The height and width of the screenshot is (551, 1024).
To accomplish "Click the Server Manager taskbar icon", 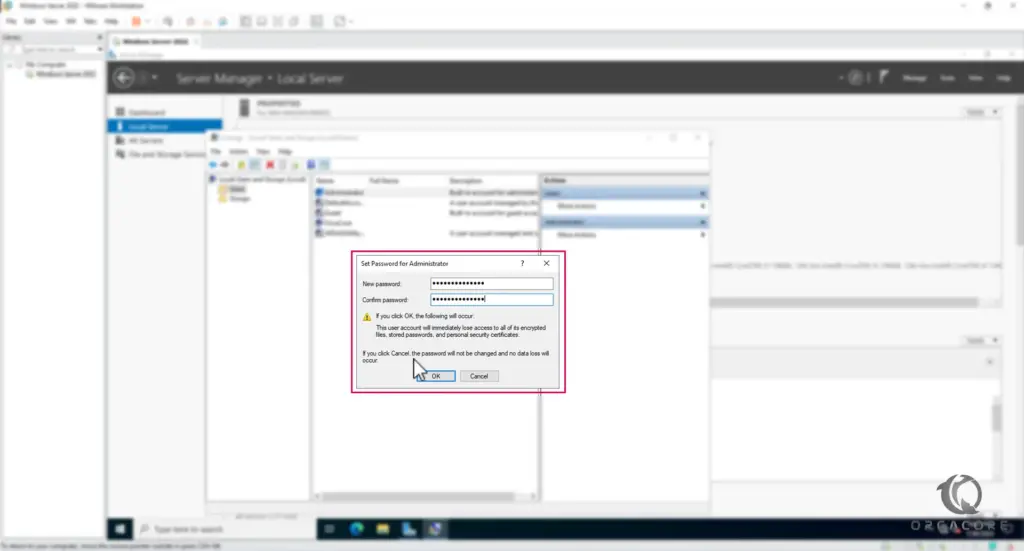I will [x=409, y=528].
